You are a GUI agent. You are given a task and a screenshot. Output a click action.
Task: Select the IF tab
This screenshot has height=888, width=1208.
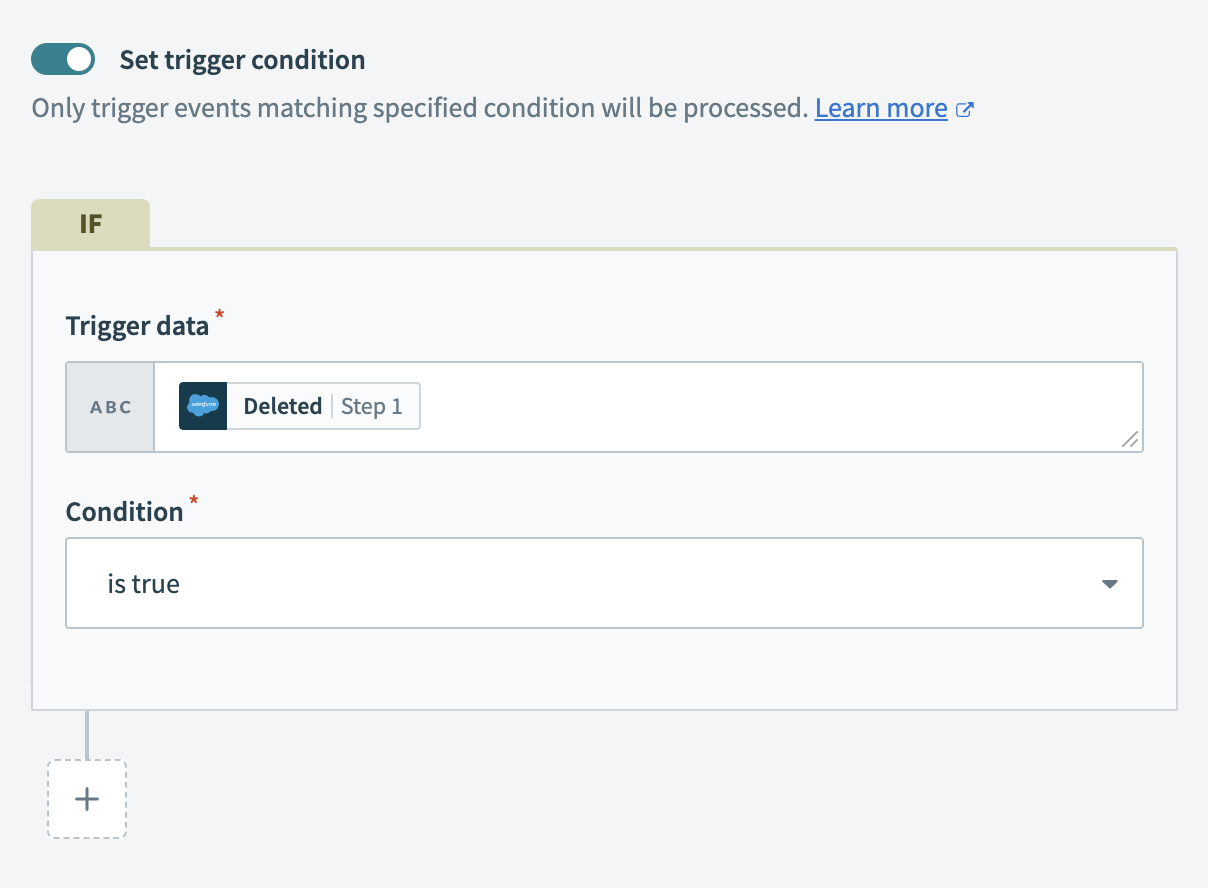pos(91,224)
